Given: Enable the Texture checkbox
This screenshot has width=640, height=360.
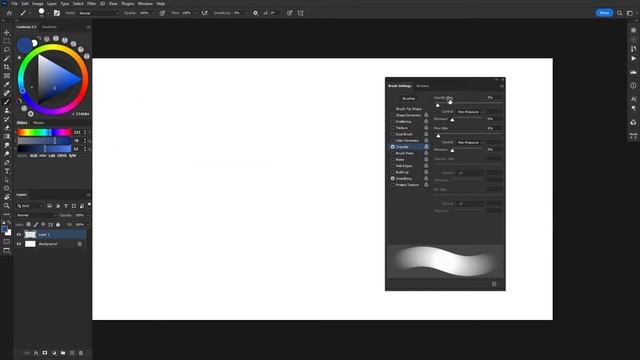Looking at the screenshot, I should 393,128.
